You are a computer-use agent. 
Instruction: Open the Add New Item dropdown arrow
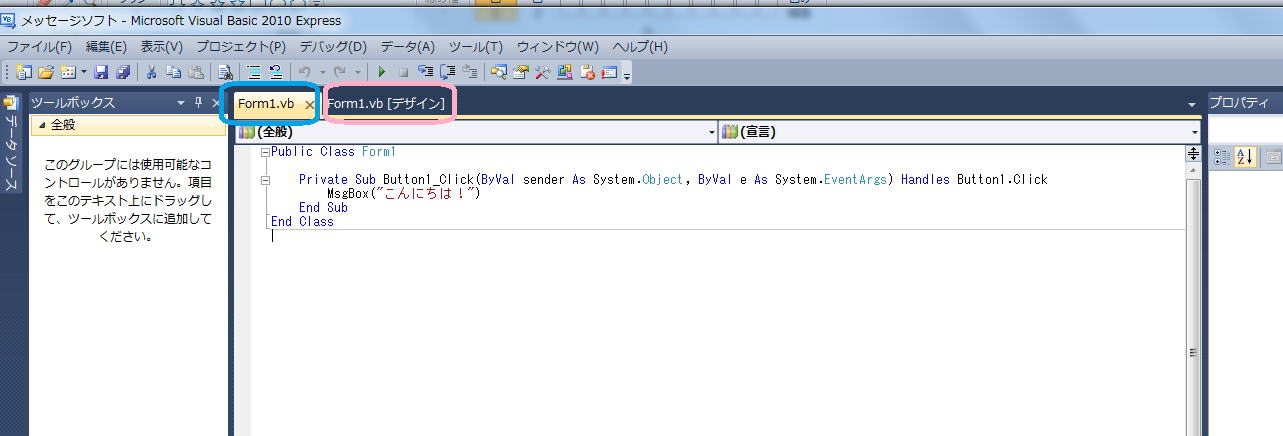(x=84, y=72)
